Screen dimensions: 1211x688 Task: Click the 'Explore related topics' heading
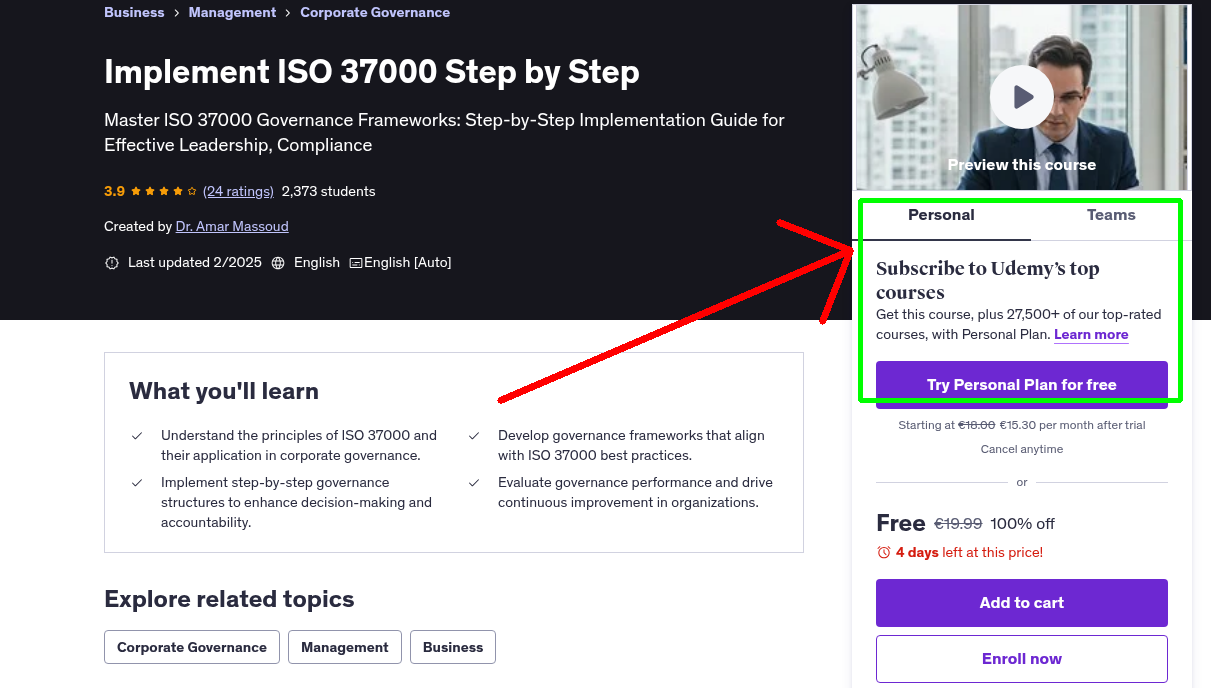coord(229,599)
